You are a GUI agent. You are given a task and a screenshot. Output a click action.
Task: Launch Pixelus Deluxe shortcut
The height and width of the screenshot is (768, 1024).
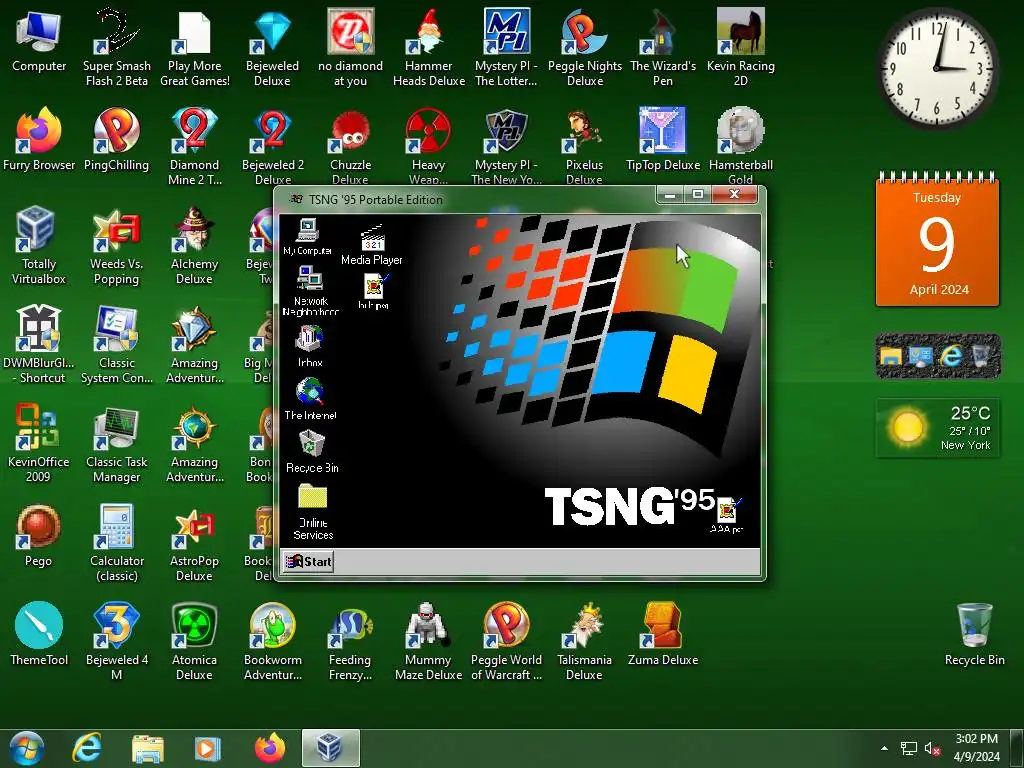584,146
